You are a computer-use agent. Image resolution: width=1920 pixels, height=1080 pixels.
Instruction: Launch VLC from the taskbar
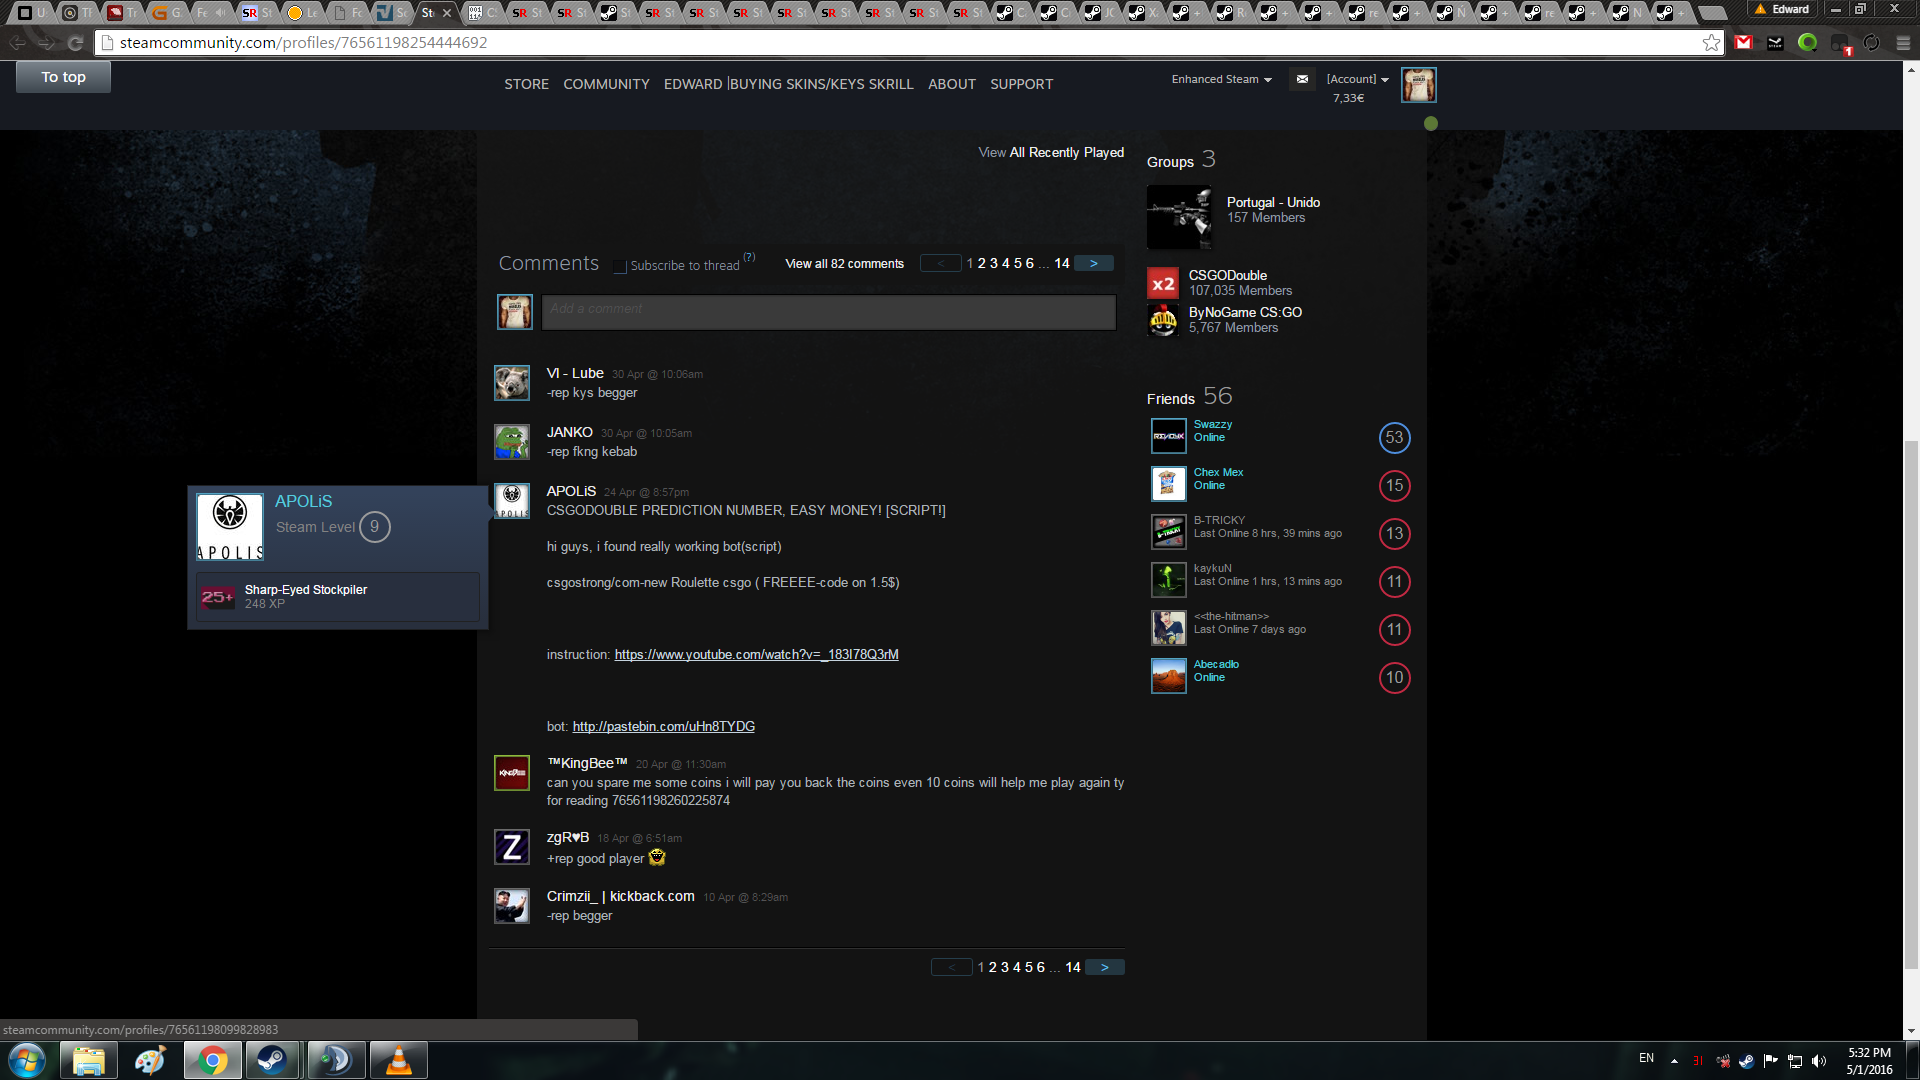click(398, 1060)
